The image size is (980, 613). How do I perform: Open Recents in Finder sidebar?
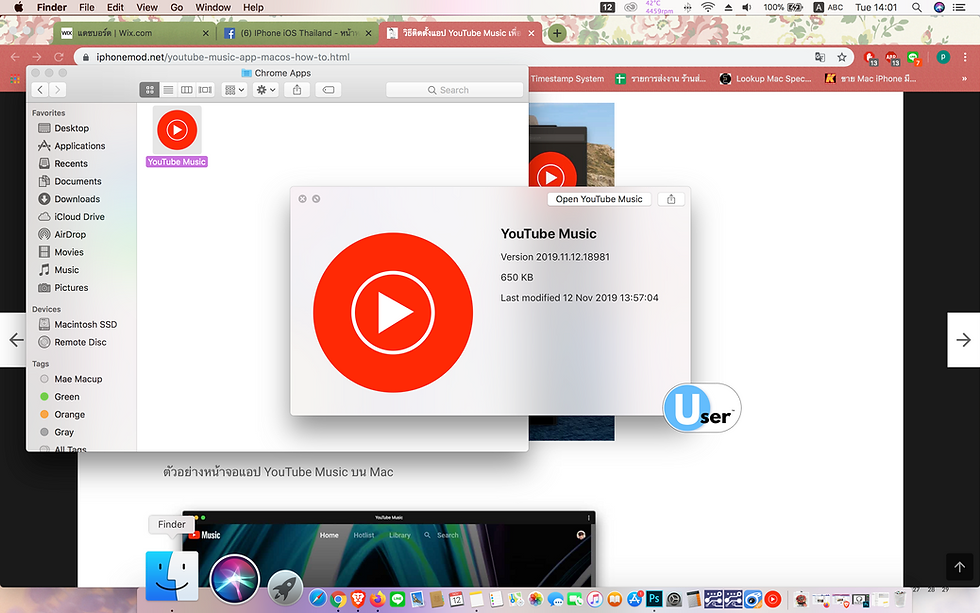point(71,164)
